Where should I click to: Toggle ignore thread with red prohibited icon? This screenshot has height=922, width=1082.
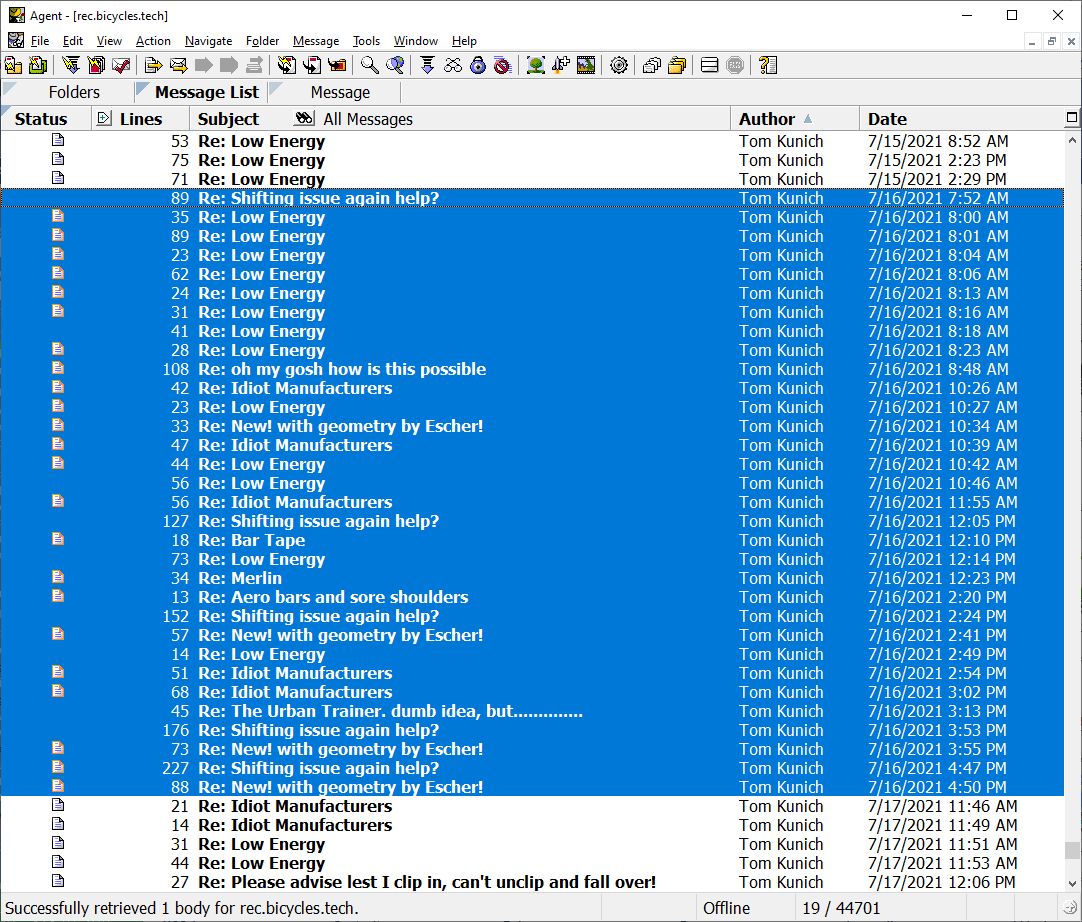pos(502,66)
